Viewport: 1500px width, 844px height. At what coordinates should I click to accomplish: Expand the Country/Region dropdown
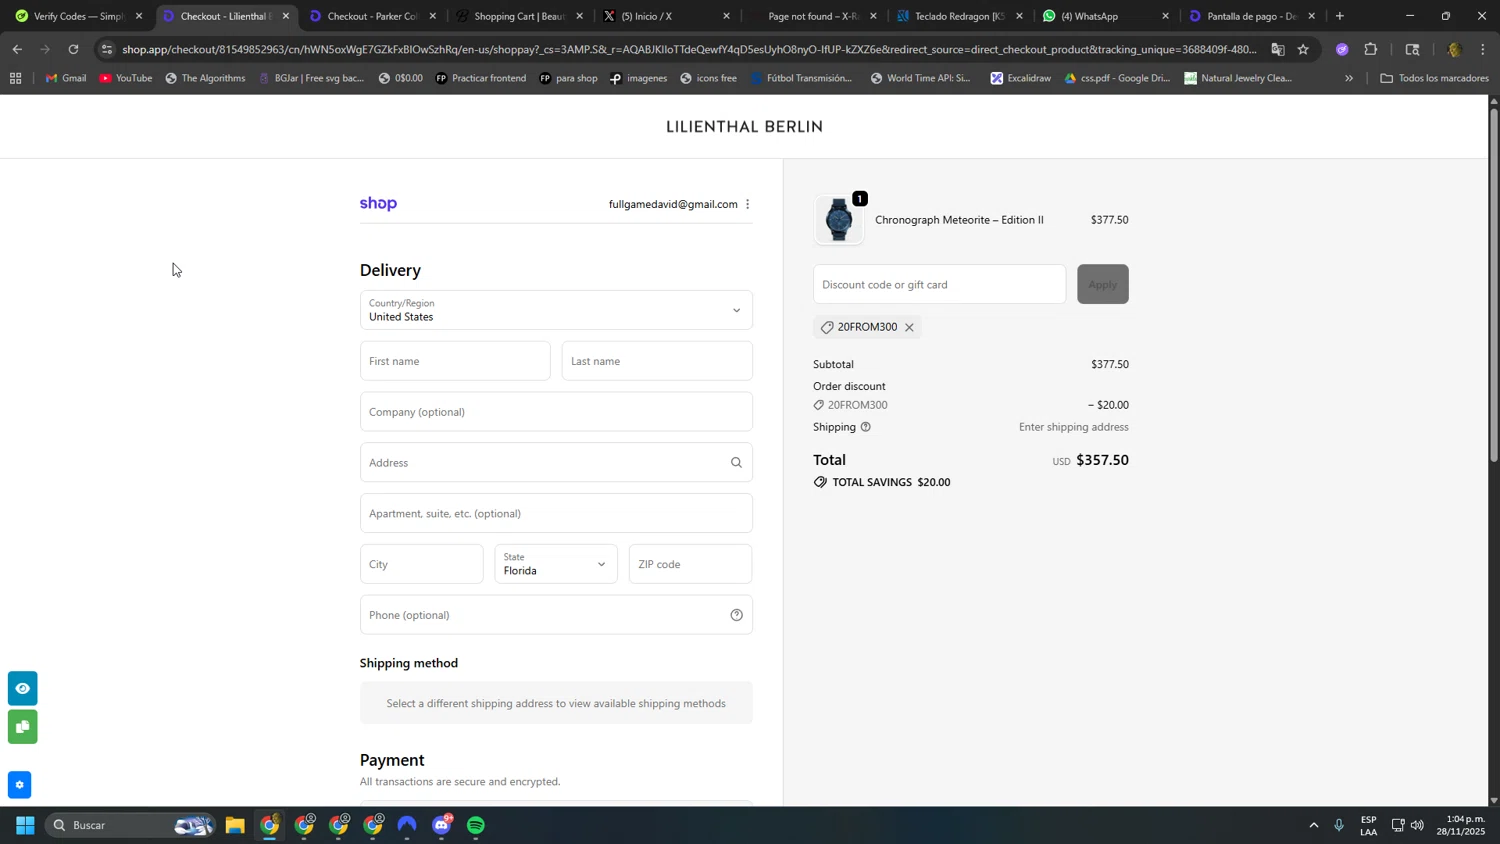(x=556, y=310)
